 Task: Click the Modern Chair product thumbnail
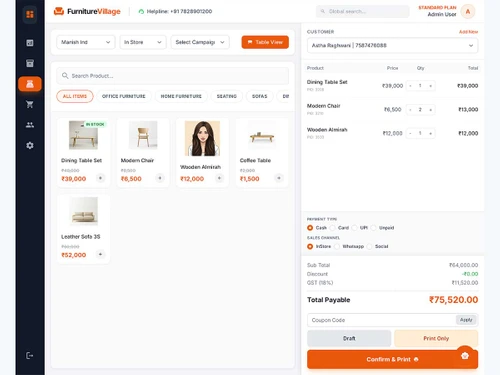tap(143, 135)
